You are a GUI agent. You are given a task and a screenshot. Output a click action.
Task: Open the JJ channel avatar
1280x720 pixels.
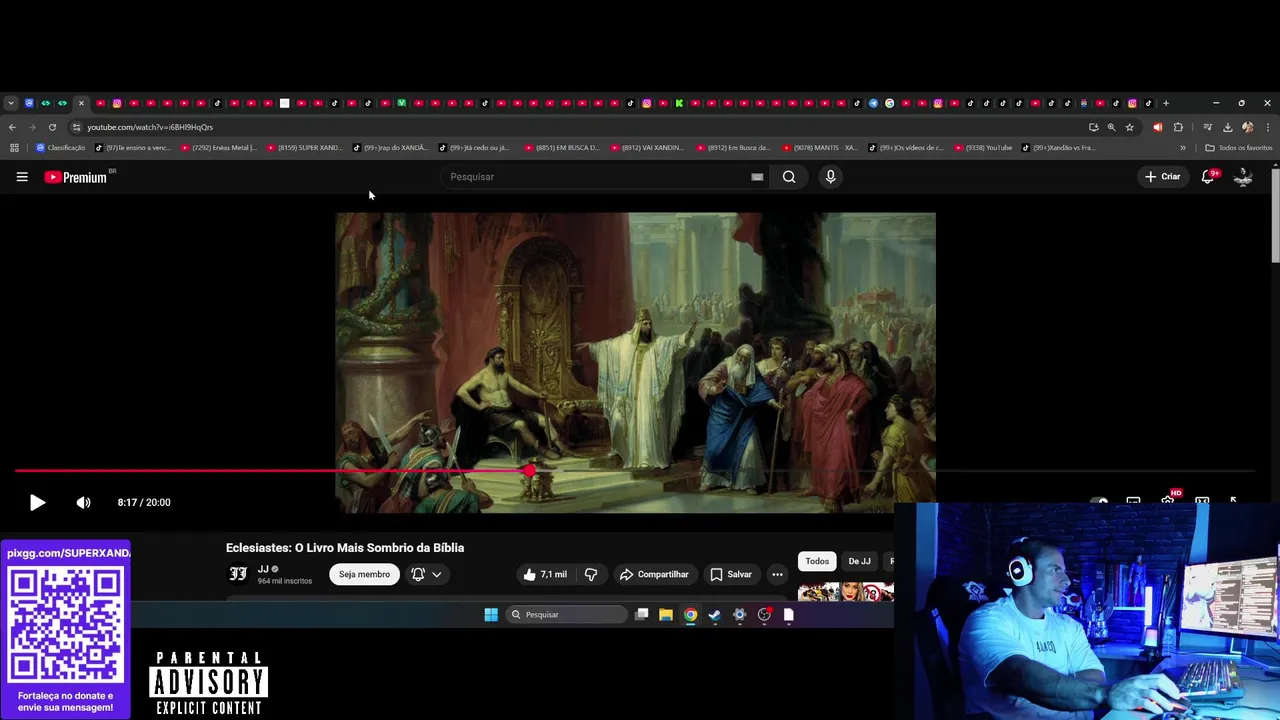[238, 574]
